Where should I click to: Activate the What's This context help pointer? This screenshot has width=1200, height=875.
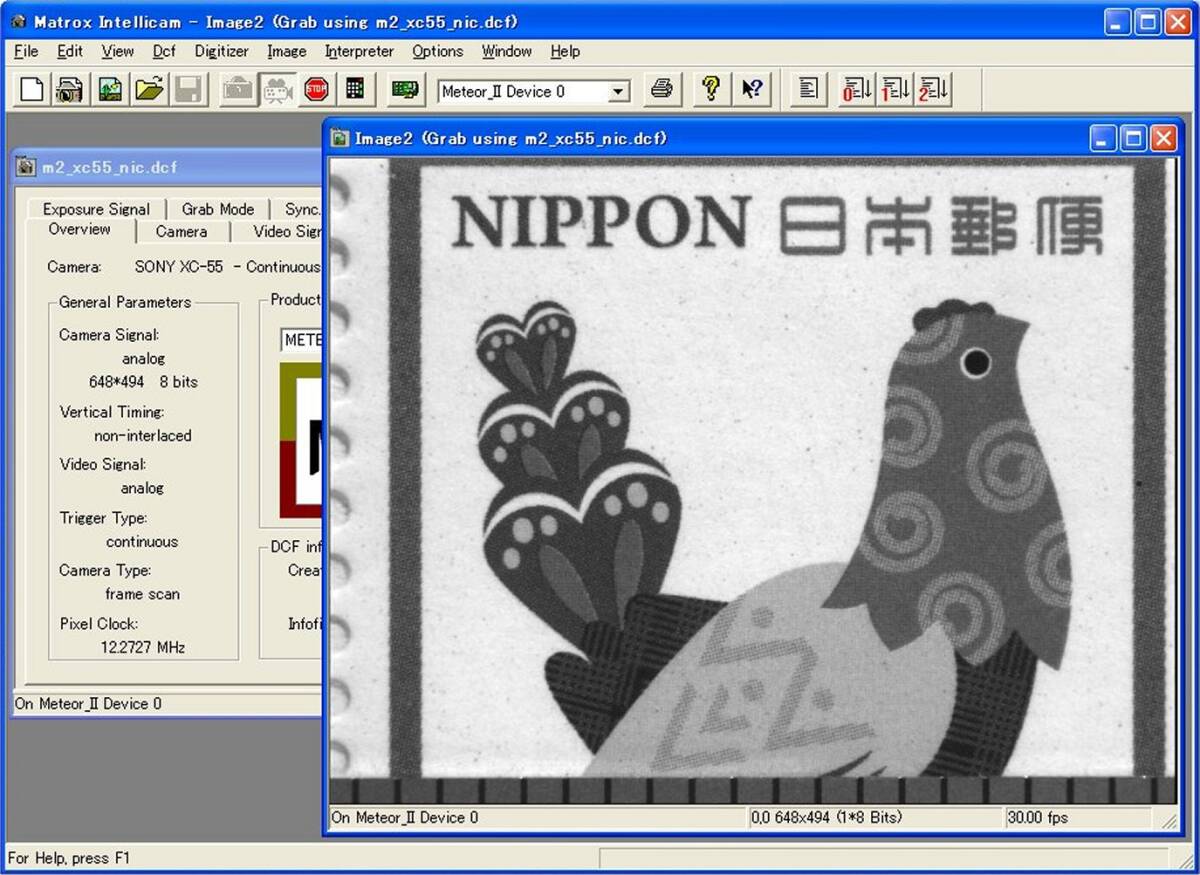click(752, 90)
